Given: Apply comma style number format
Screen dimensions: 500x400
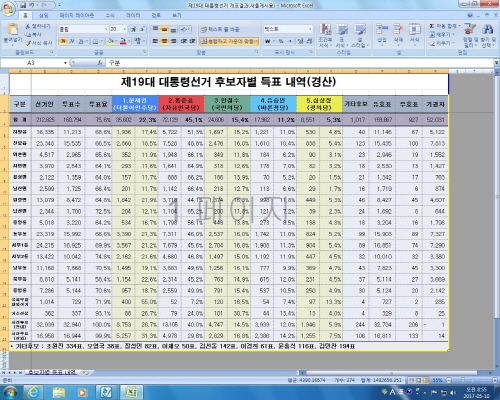Looking at the screenshot, I should [290, 41].
